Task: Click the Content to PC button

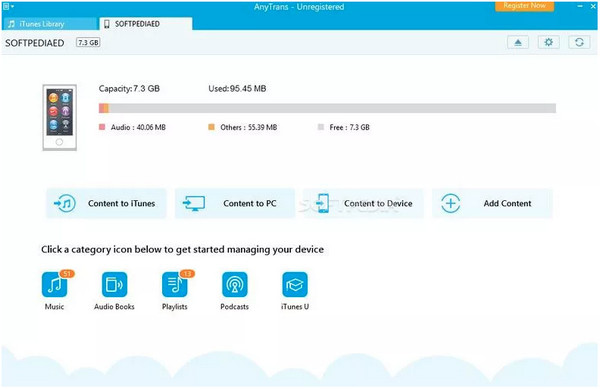Action: [235, 203]
